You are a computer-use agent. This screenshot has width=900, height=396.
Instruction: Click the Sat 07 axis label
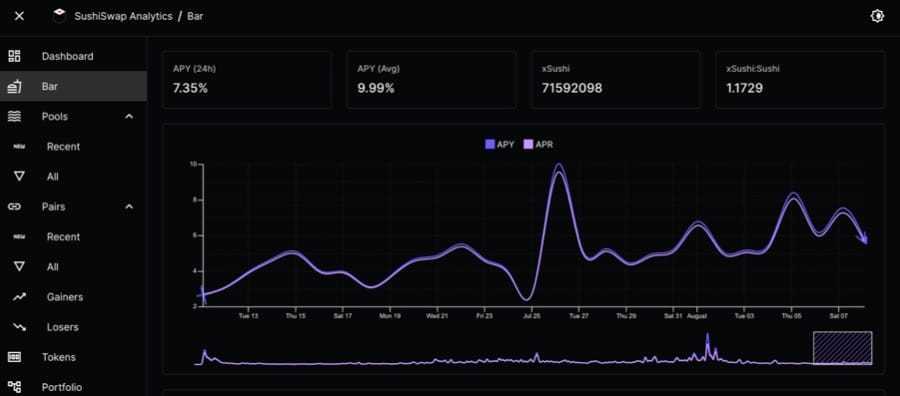click(839, 316)
